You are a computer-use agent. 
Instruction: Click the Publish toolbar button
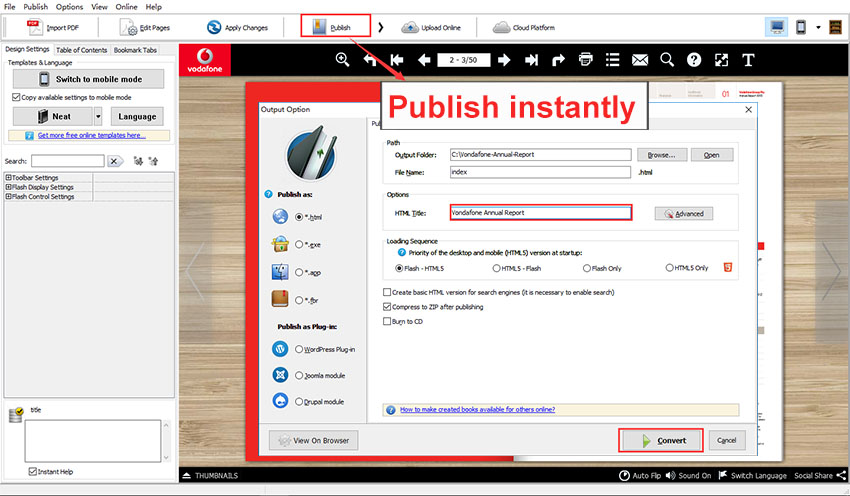(x=335, y=27)
